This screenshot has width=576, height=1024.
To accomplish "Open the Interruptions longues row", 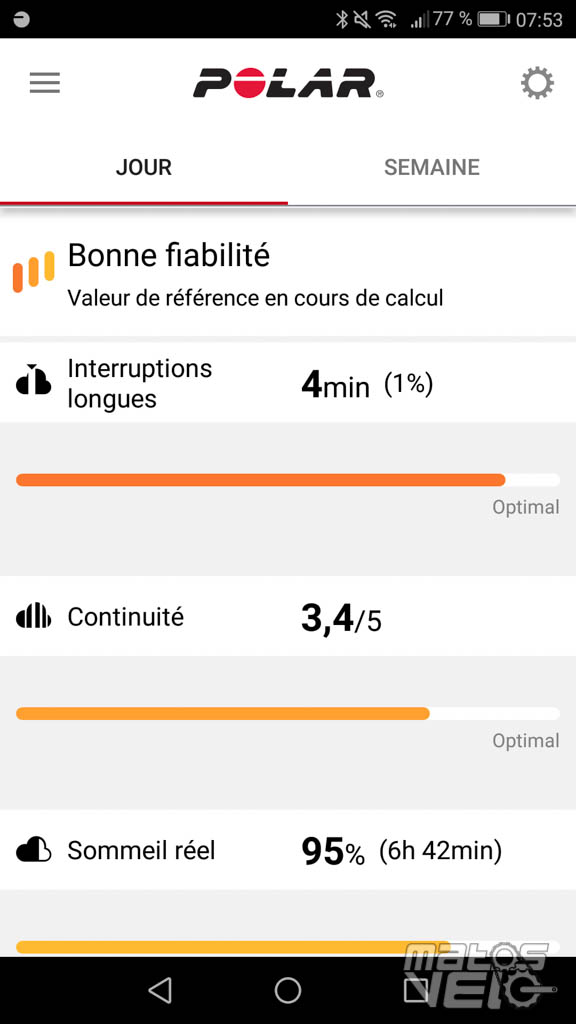I will 288,383.
